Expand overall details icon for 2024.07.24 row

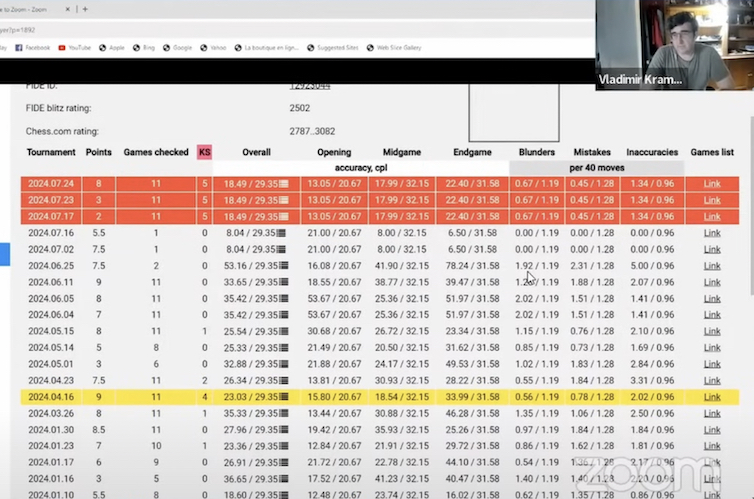tap(284, 184)
